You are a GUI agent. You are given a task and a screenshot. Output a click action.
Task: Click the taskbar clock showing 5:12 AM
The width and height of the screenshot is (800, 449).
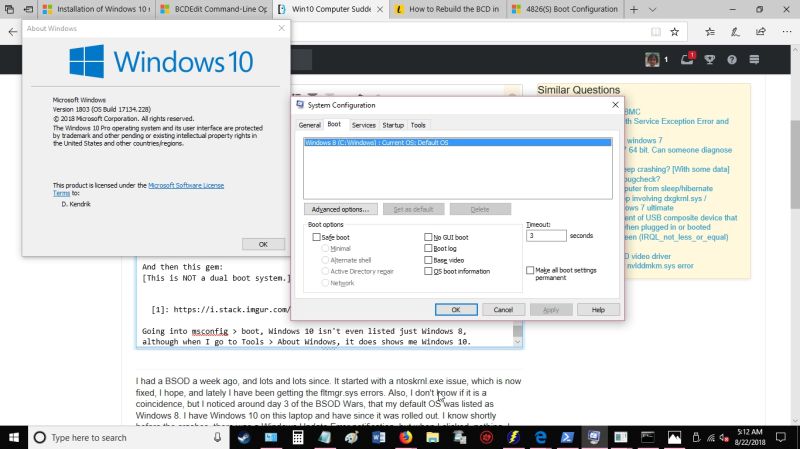[x=750, y=437]
